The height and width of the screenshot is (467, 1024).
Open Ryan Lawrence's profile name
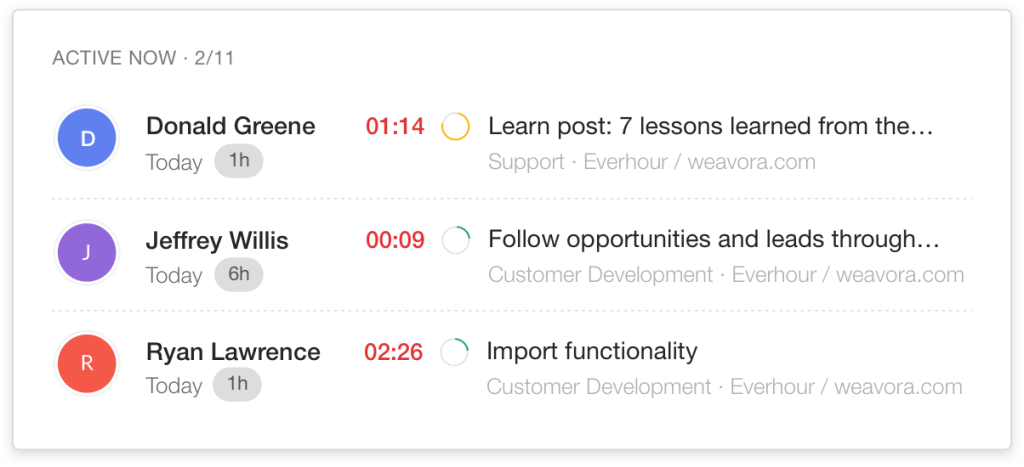[x=233, y=352]
